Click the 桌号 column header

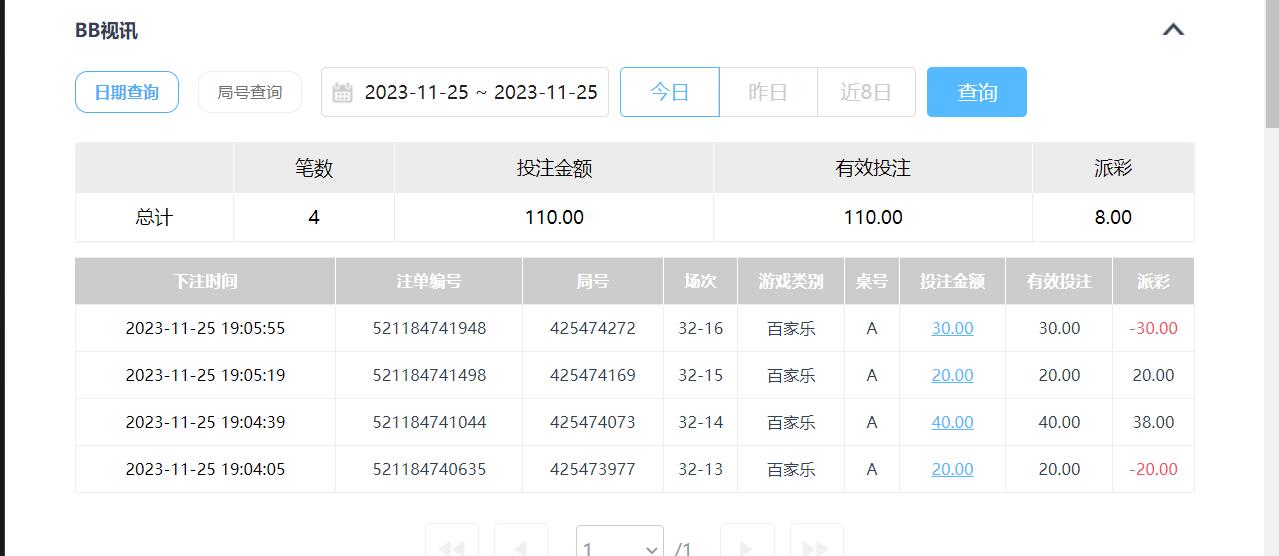pyautogui.click(x=872, y=281)
